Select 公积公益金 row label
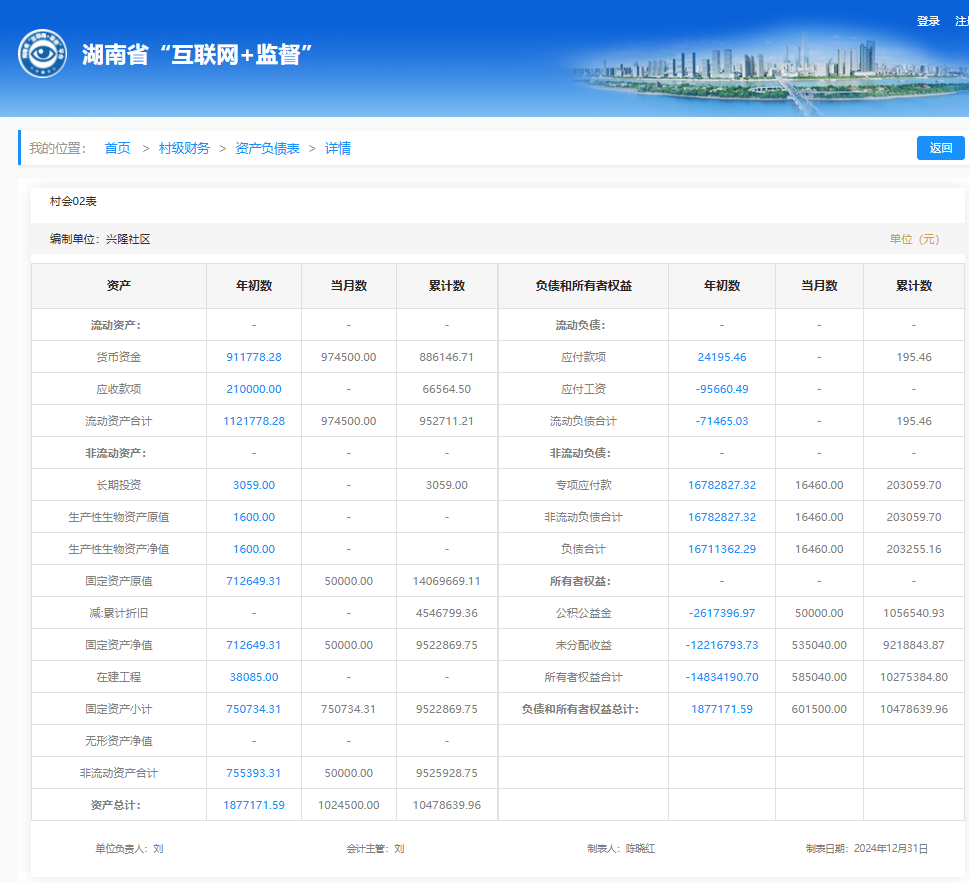The width and height of the screenshot is (969, 883). [x=583, y=613]
